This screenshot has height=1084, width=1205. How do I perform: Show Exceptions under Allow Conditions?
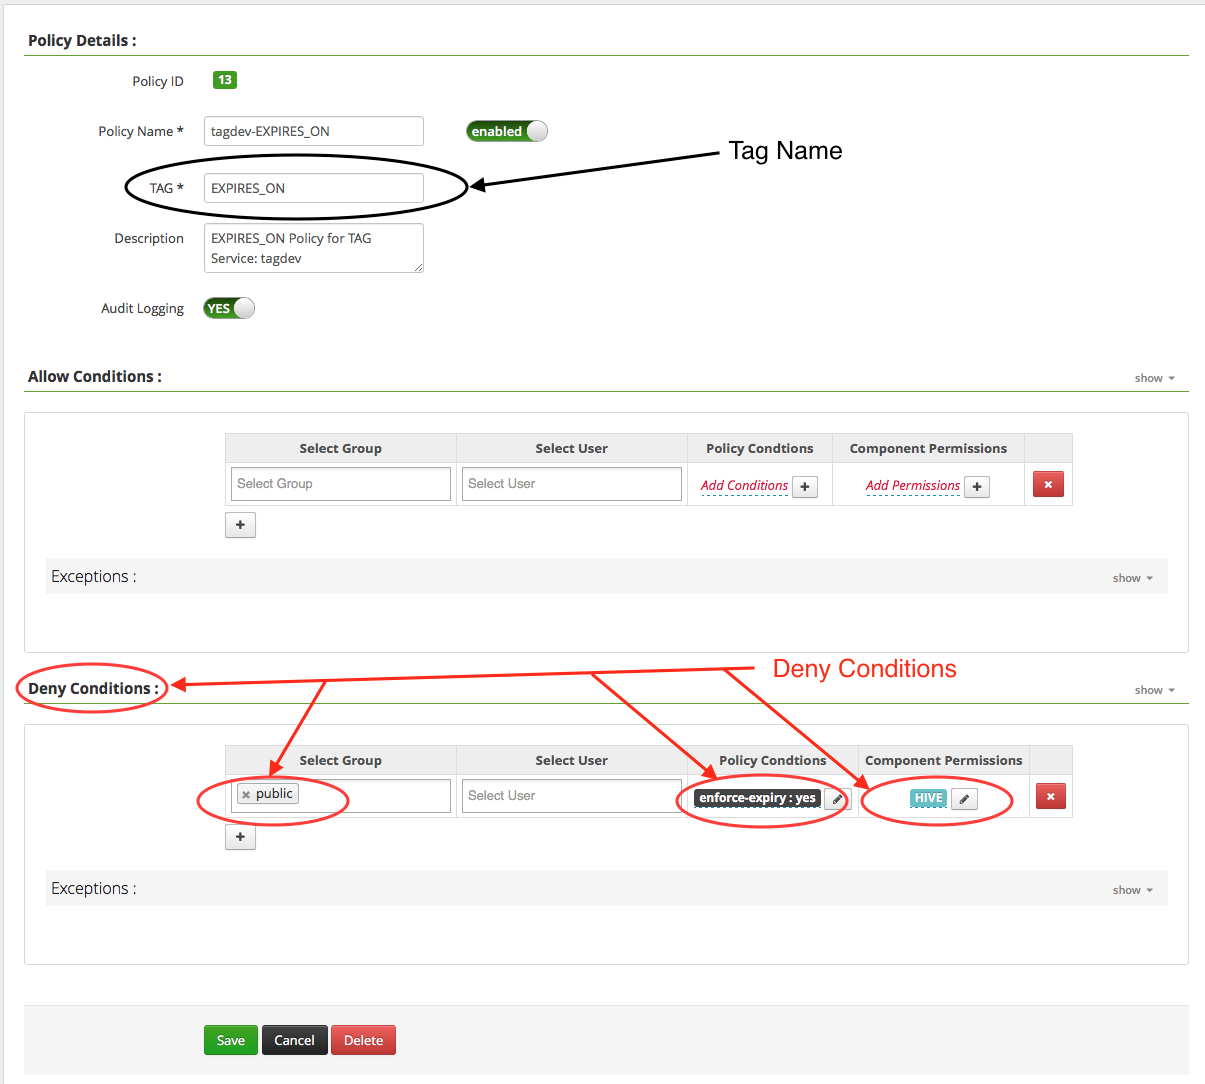pyautogui.click(x=1132, y=578)
